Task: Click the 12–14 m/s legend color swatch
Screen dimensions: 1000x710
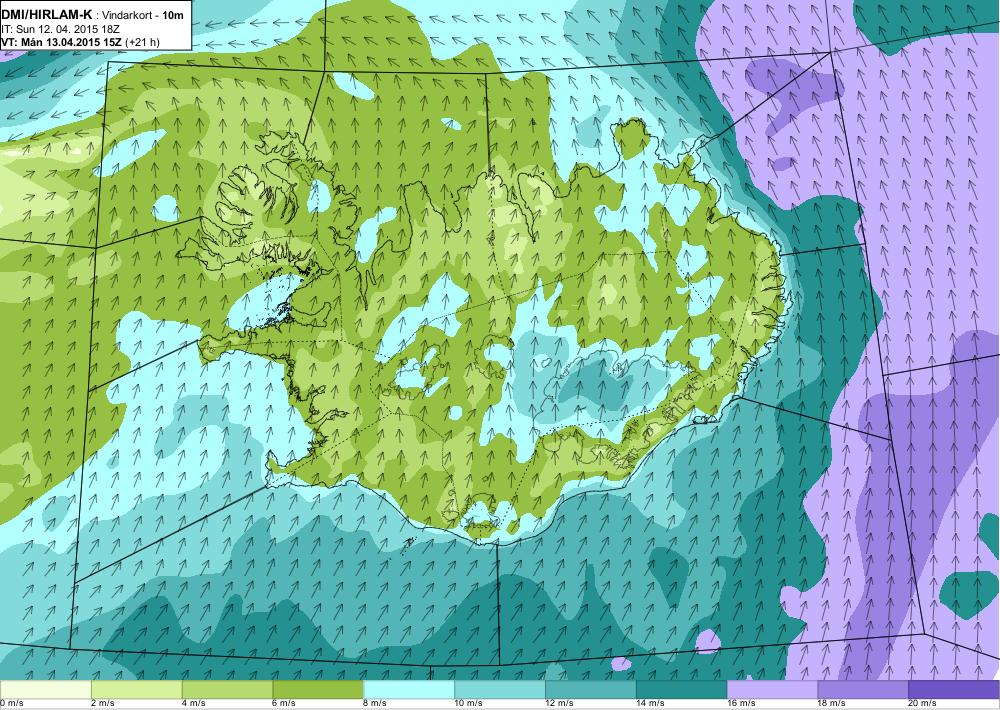Action: coord(591,690)
